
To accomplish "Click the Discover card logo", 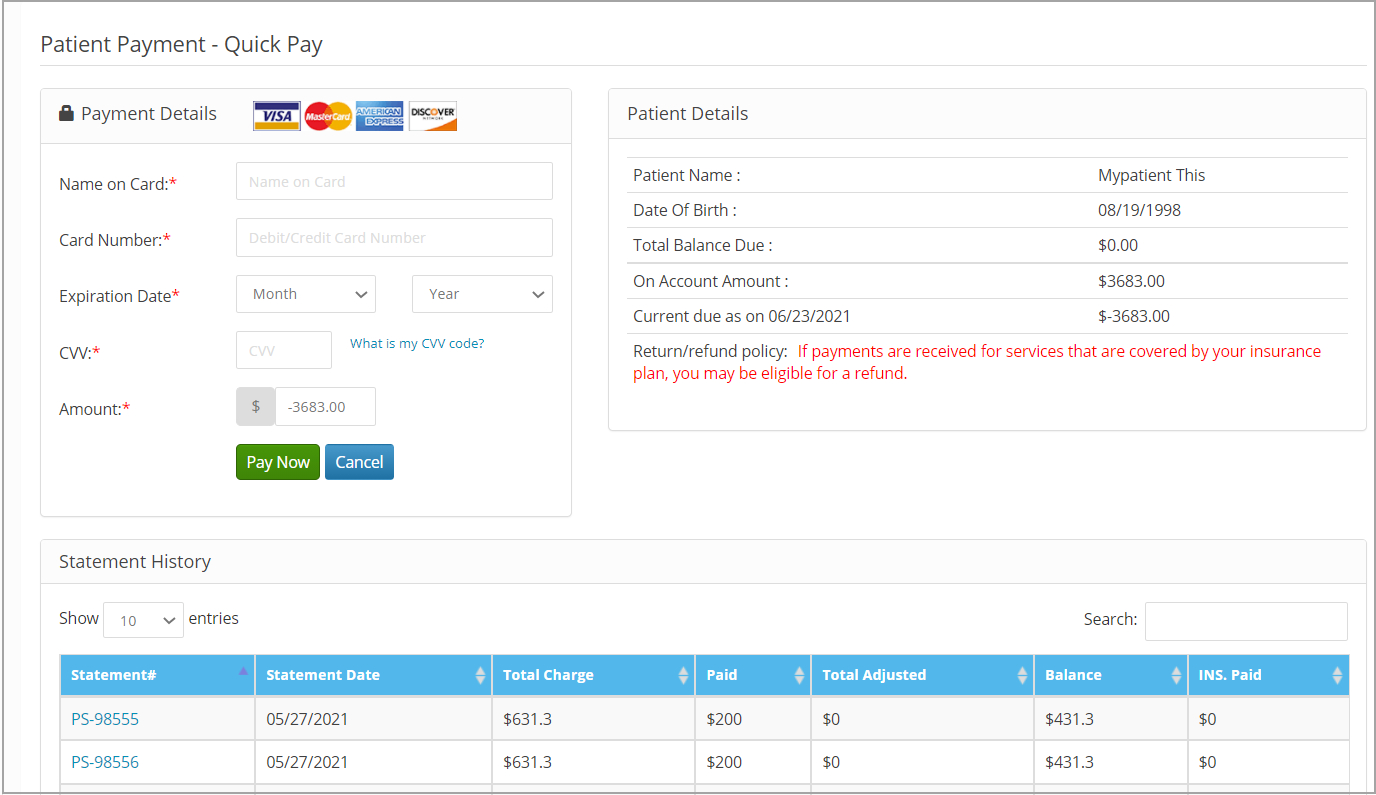I will pyautogui.click(x=433, y=116).
